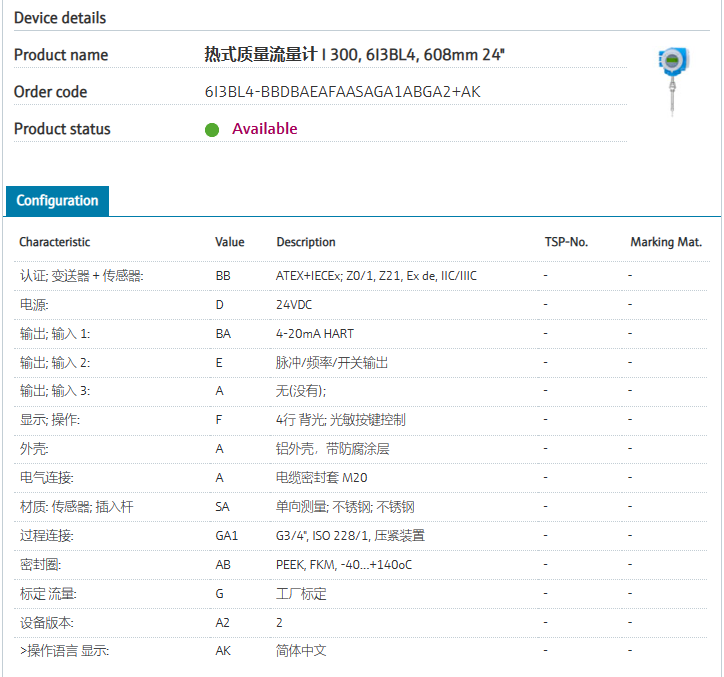The image size is (724, 677).
Task: Click the Marking Mat. column header
Action: (666, 242)
